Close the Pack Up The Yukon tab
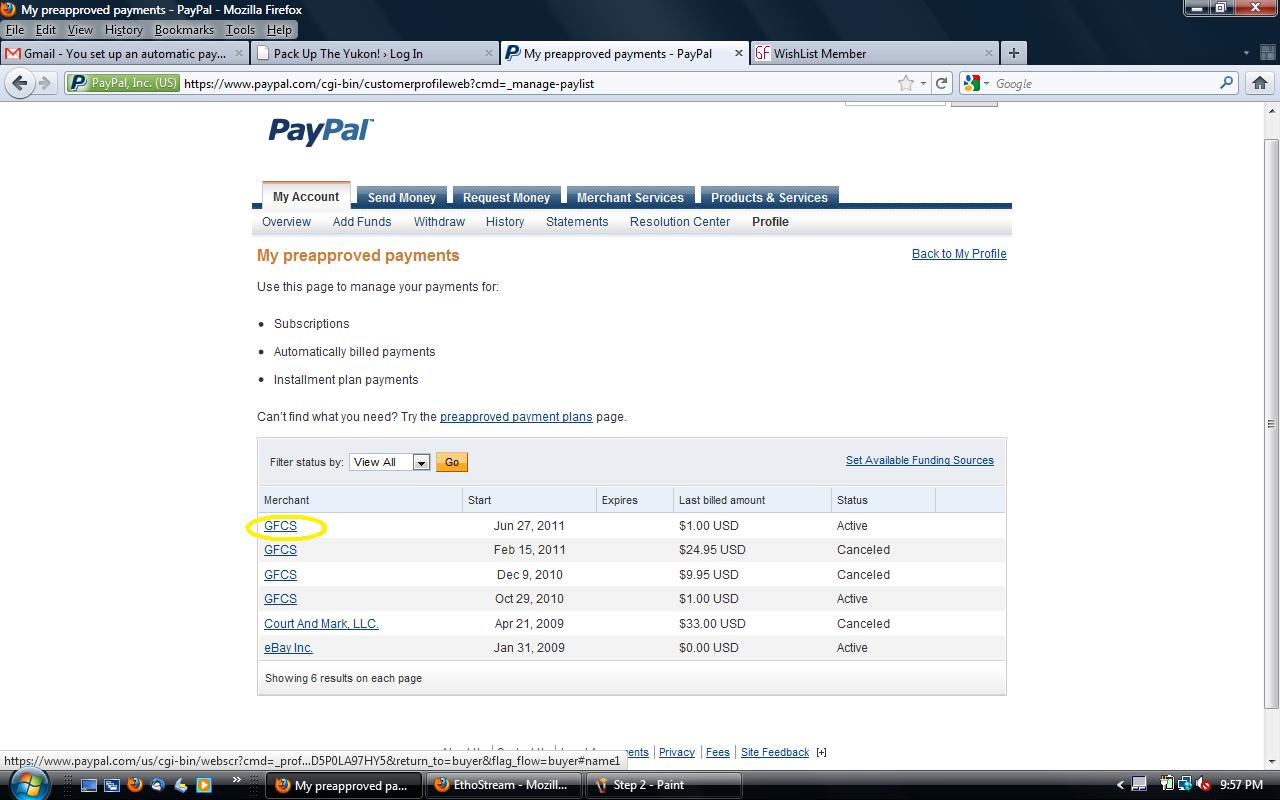The image size is (1280, 800). [489, 53]
